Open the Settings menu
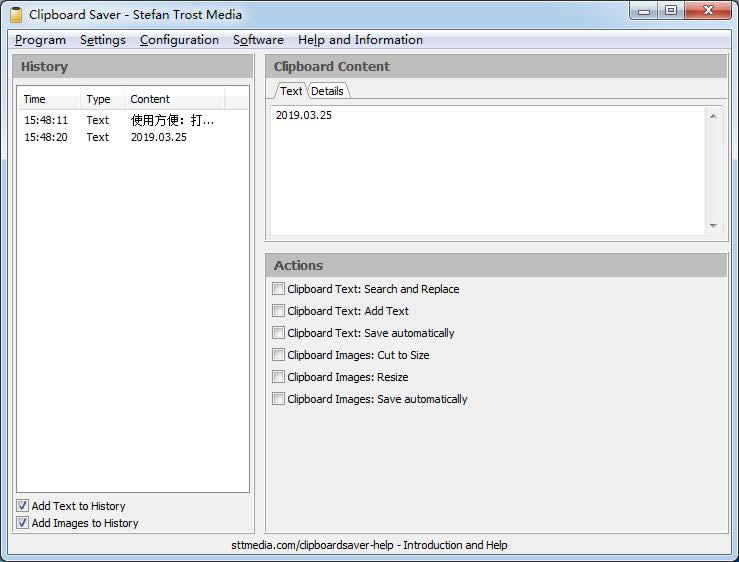This screenshot has width=739, height=562. [x=103, y=40]
